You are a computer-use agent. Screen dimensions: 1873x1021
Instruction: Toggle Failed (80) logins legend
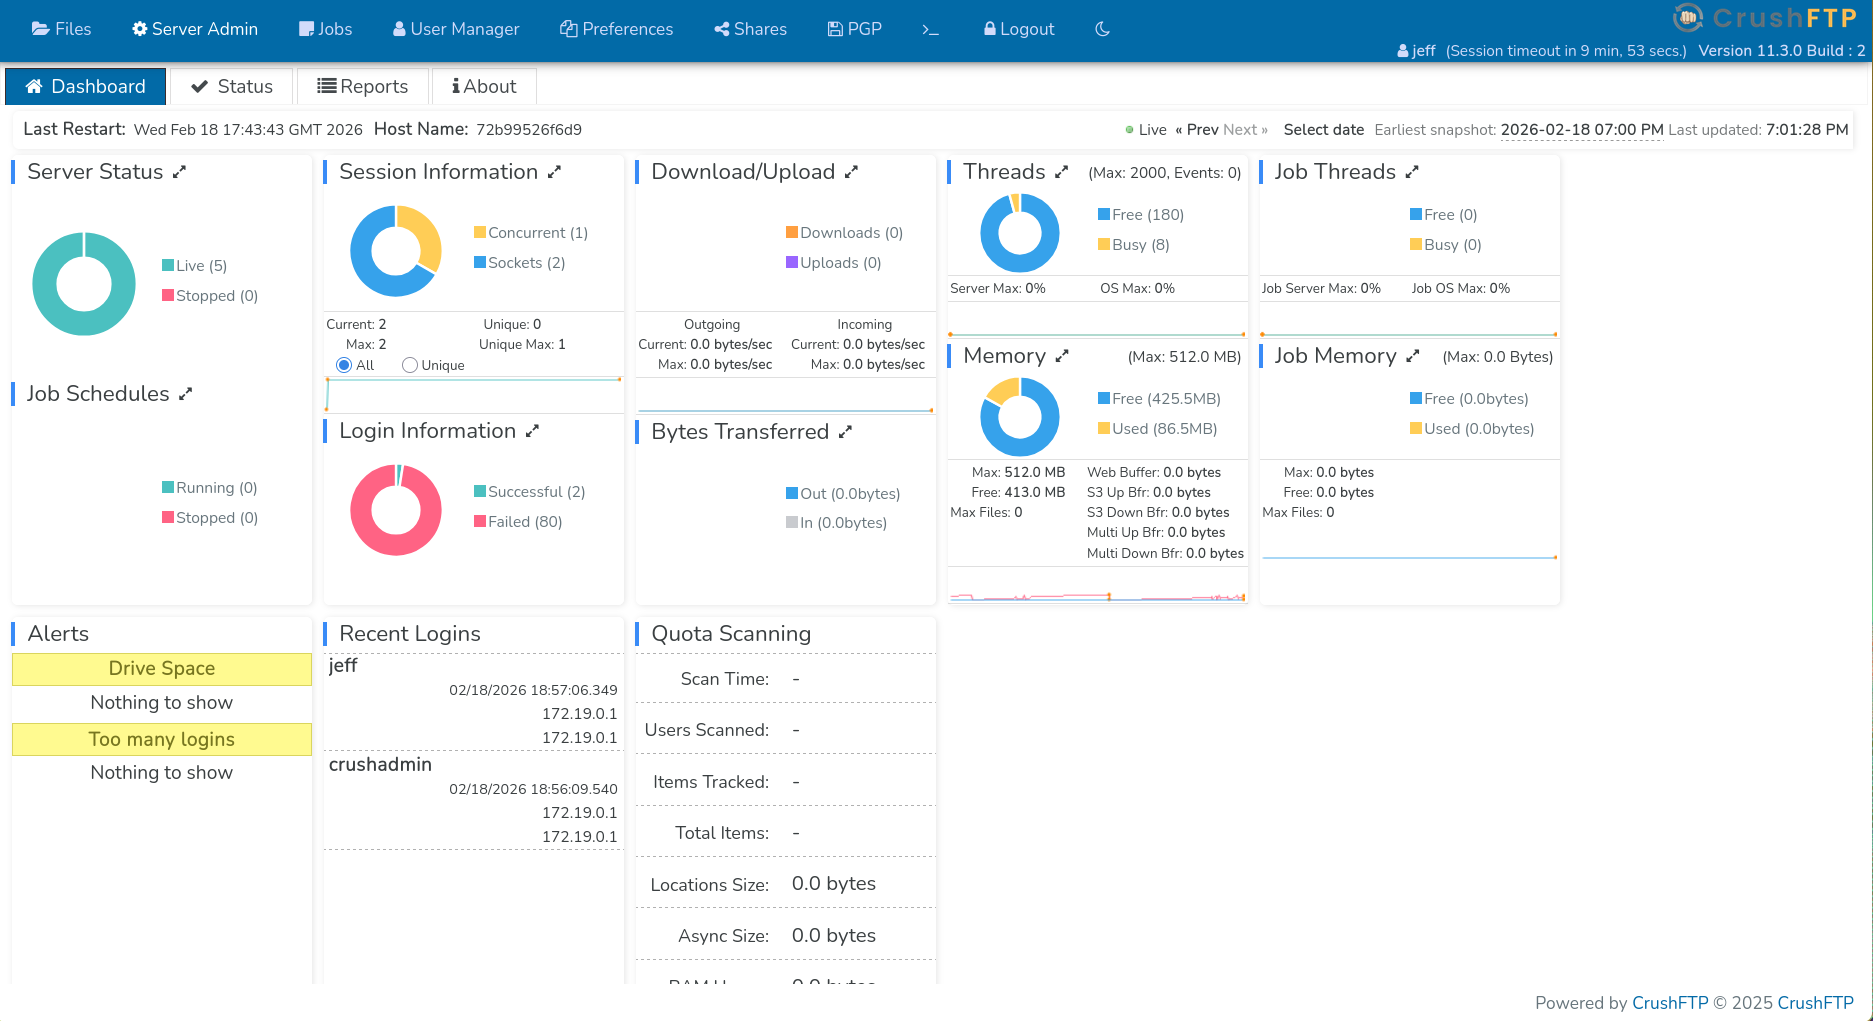(518, 522)
